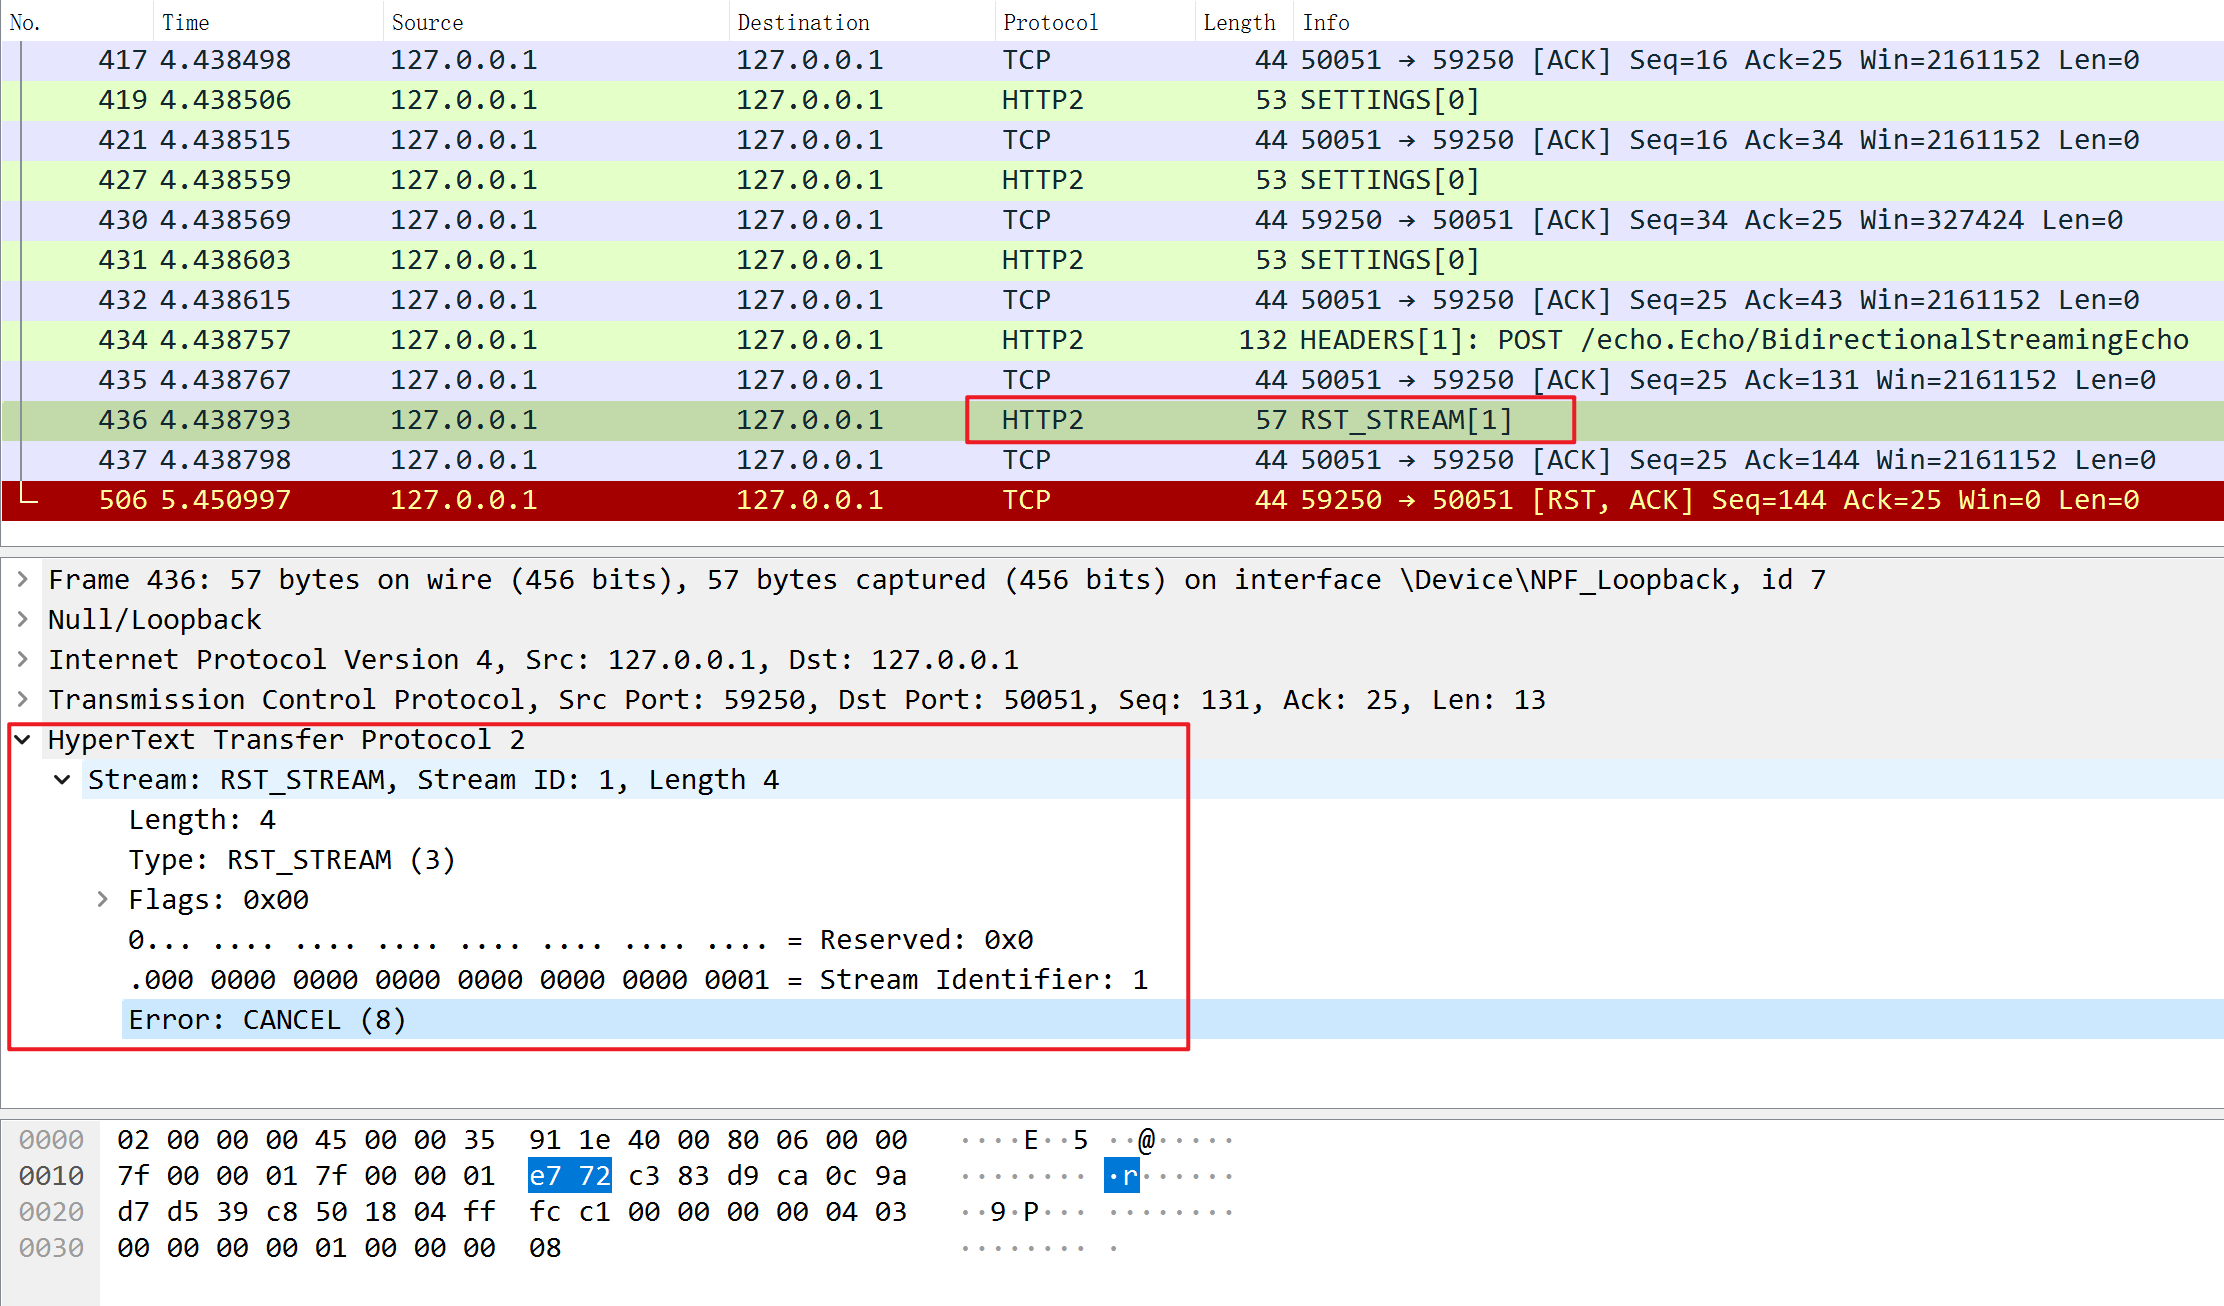Collapse the Stream: RST_STREAM subtree

click(62, 779)
